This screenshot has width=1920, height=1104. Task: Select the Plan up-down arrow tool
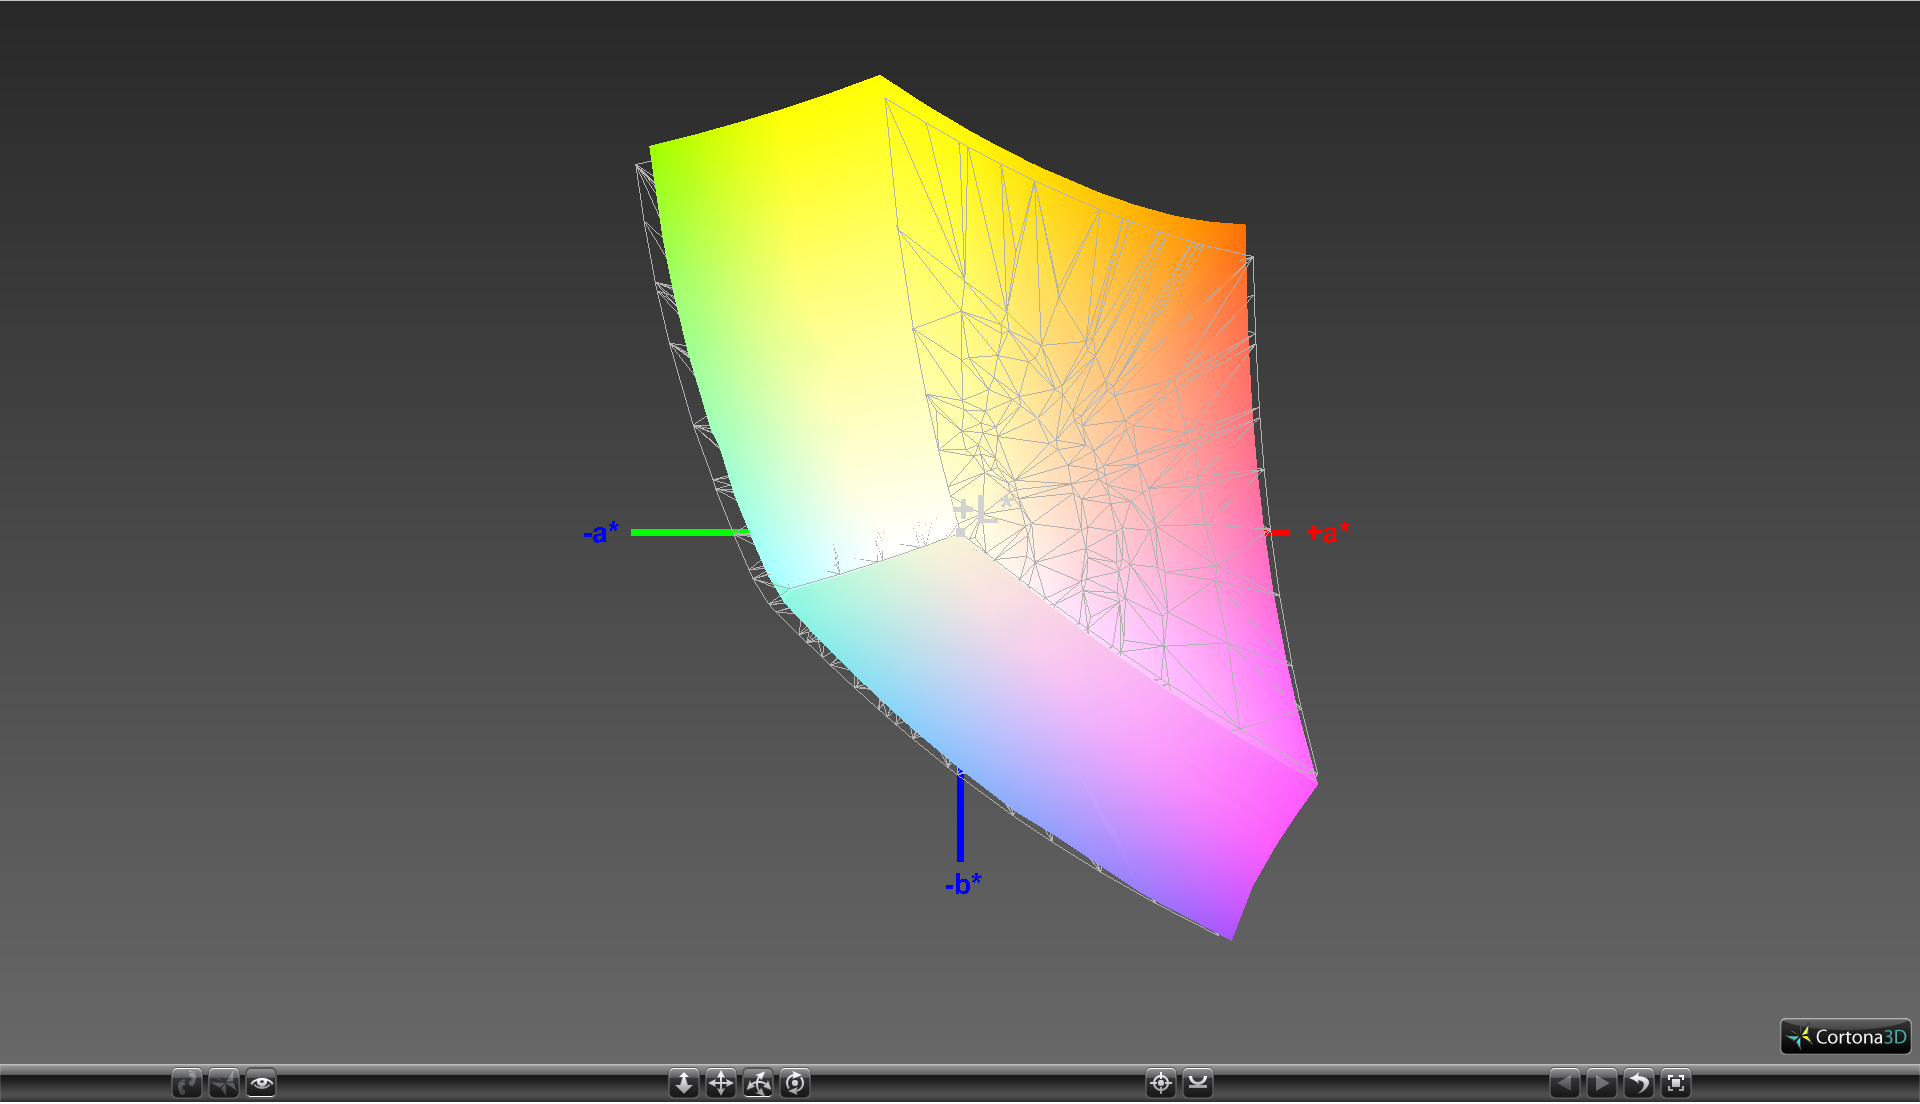pyautogui.click(x=684, y=1083)
